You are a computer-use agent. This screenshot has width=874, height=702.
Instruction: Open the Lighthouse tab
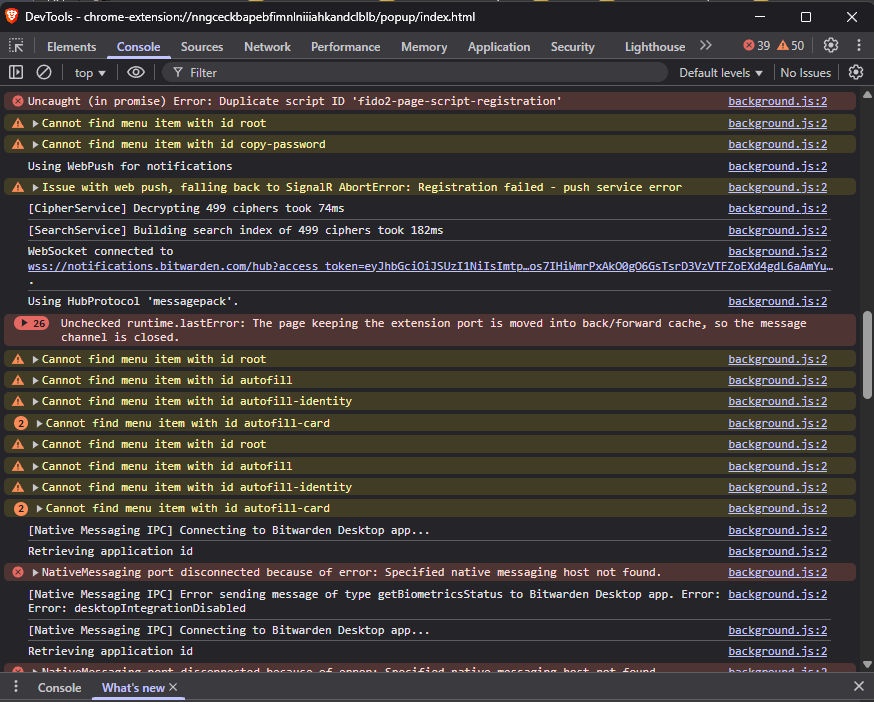(x=655, y=47)
